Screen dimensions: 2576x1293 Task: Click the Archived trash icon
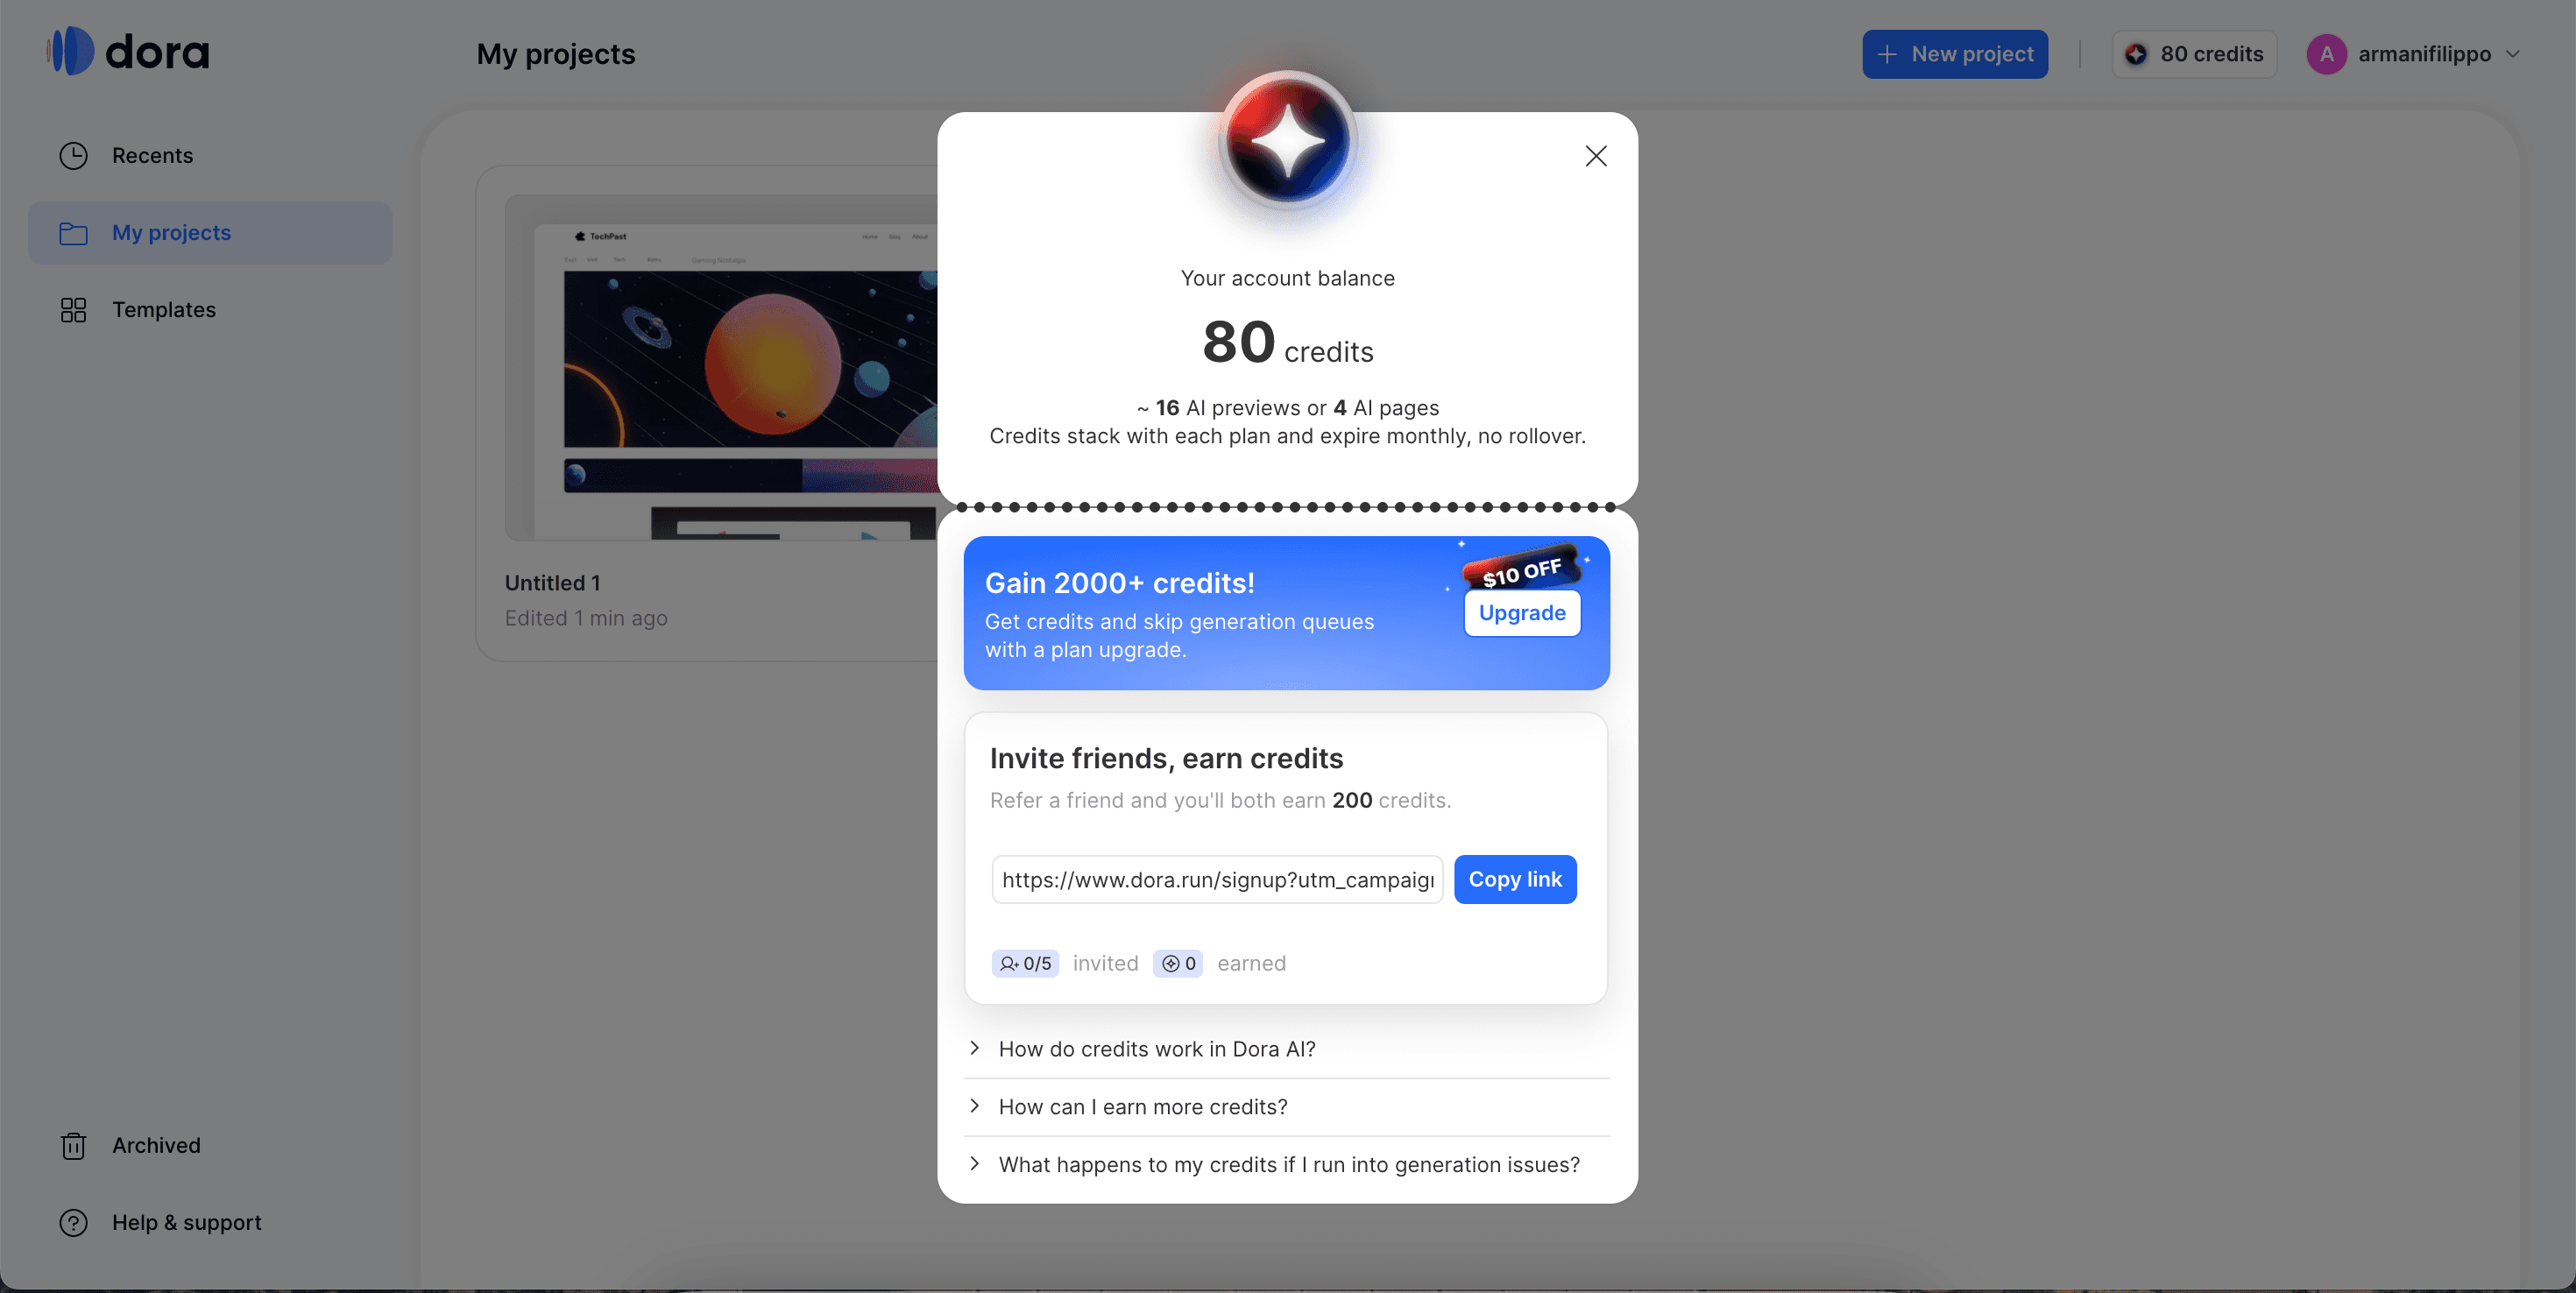[73, 1146]
